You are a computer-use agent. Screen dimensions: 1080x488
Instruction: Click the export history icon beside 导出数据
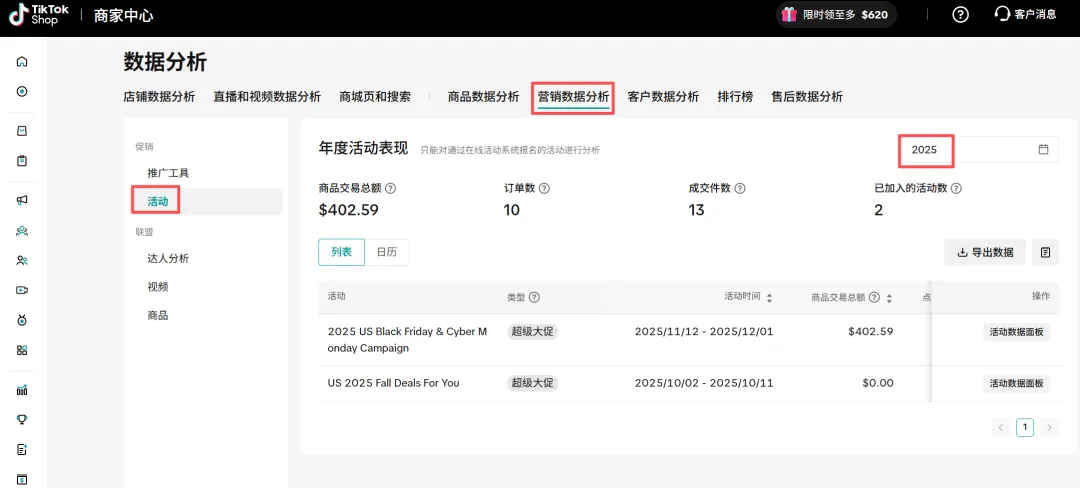tap(1045, 253)
